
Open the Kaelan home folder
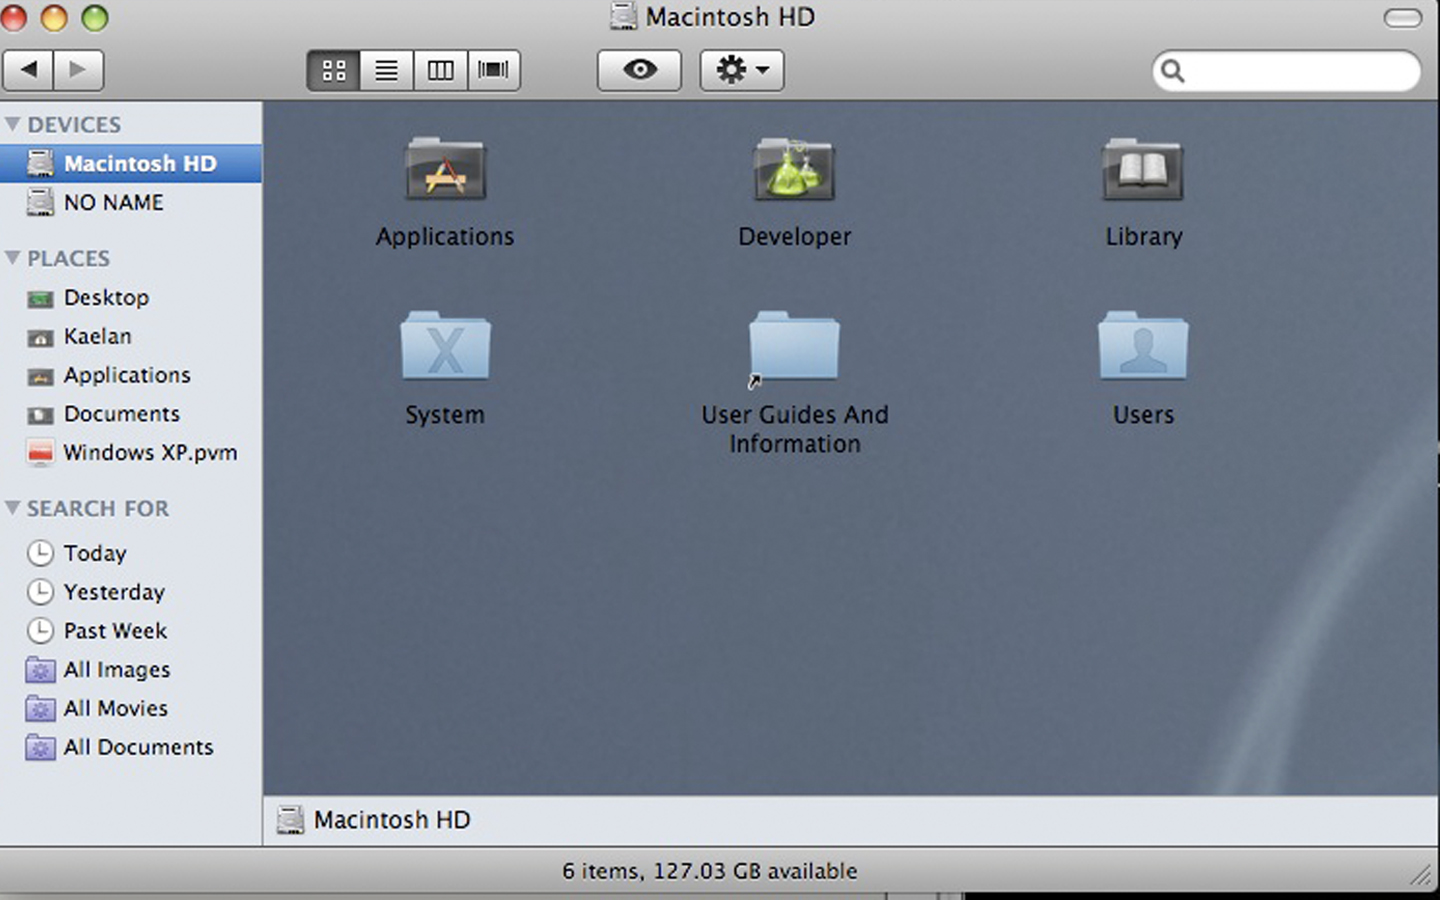(131, 336)
